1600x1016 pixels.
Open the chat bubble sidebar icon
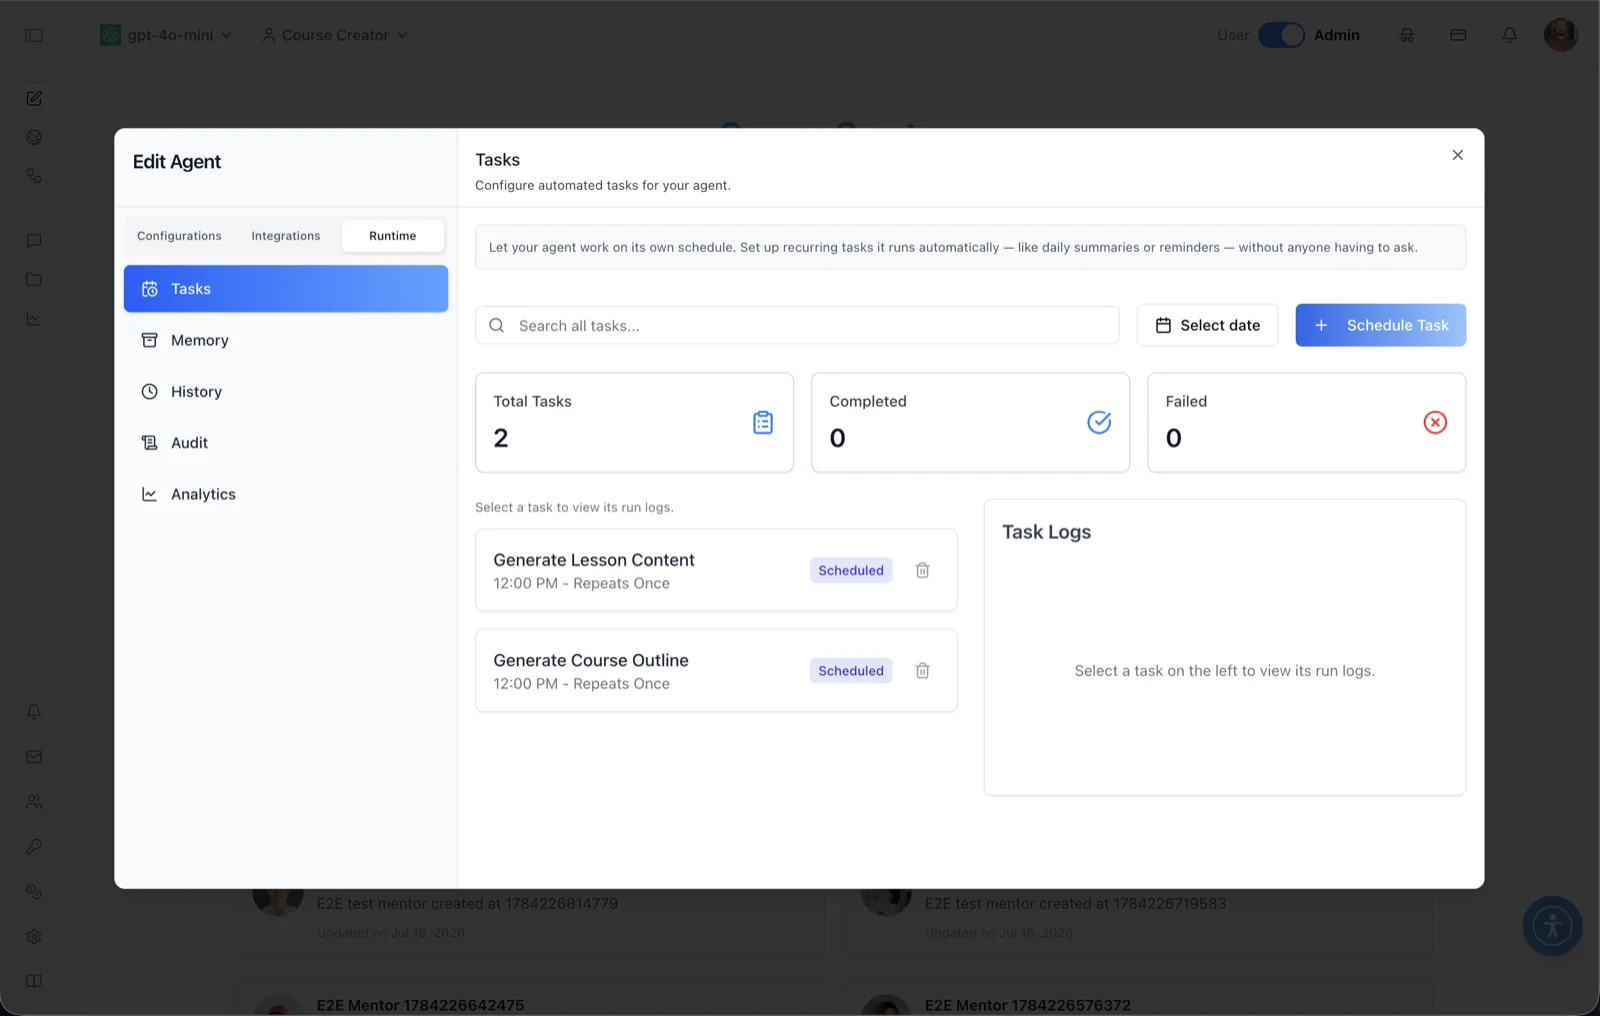click(x=34, y=240)
